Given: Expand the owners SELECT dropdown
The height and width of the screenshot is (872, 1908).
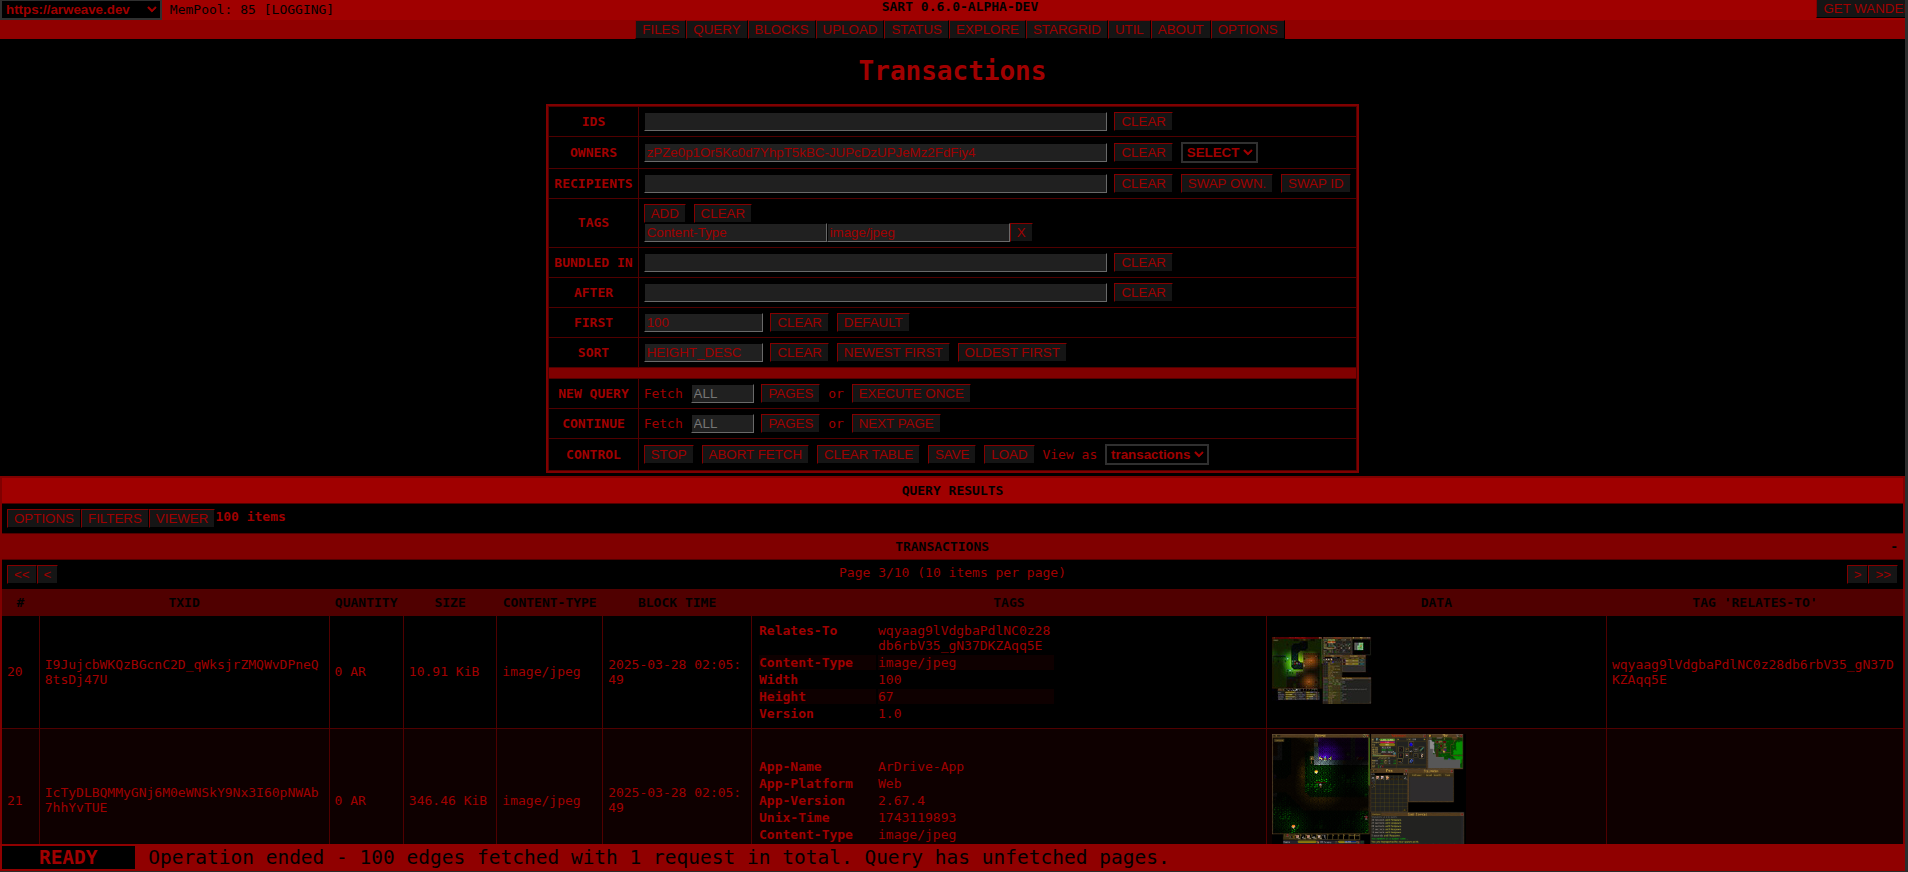Looking at the screenshot, I should click(1218, 153).
